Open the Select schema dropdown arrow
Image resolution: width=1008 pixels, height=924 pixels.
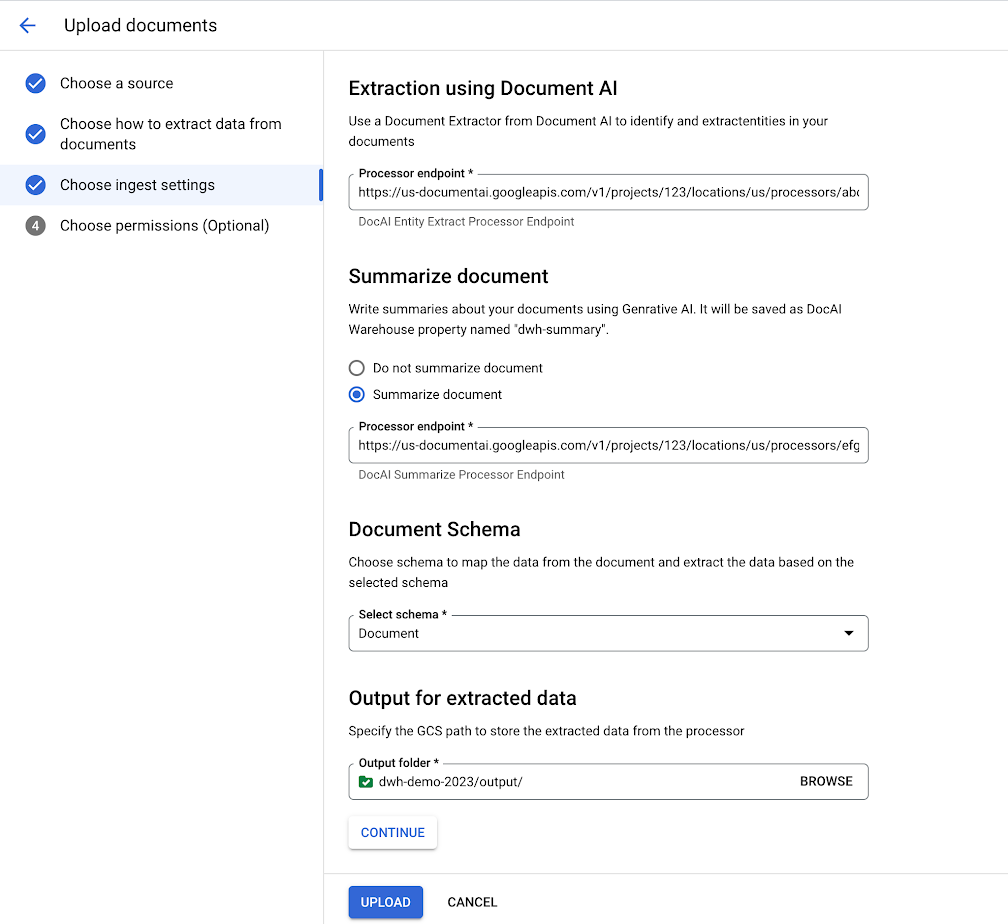point(848,633)
